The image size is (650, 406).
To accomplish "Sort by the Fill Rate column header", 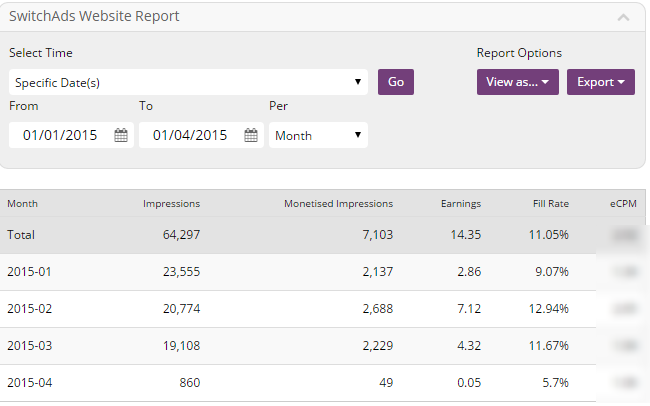I will (551, 204).
